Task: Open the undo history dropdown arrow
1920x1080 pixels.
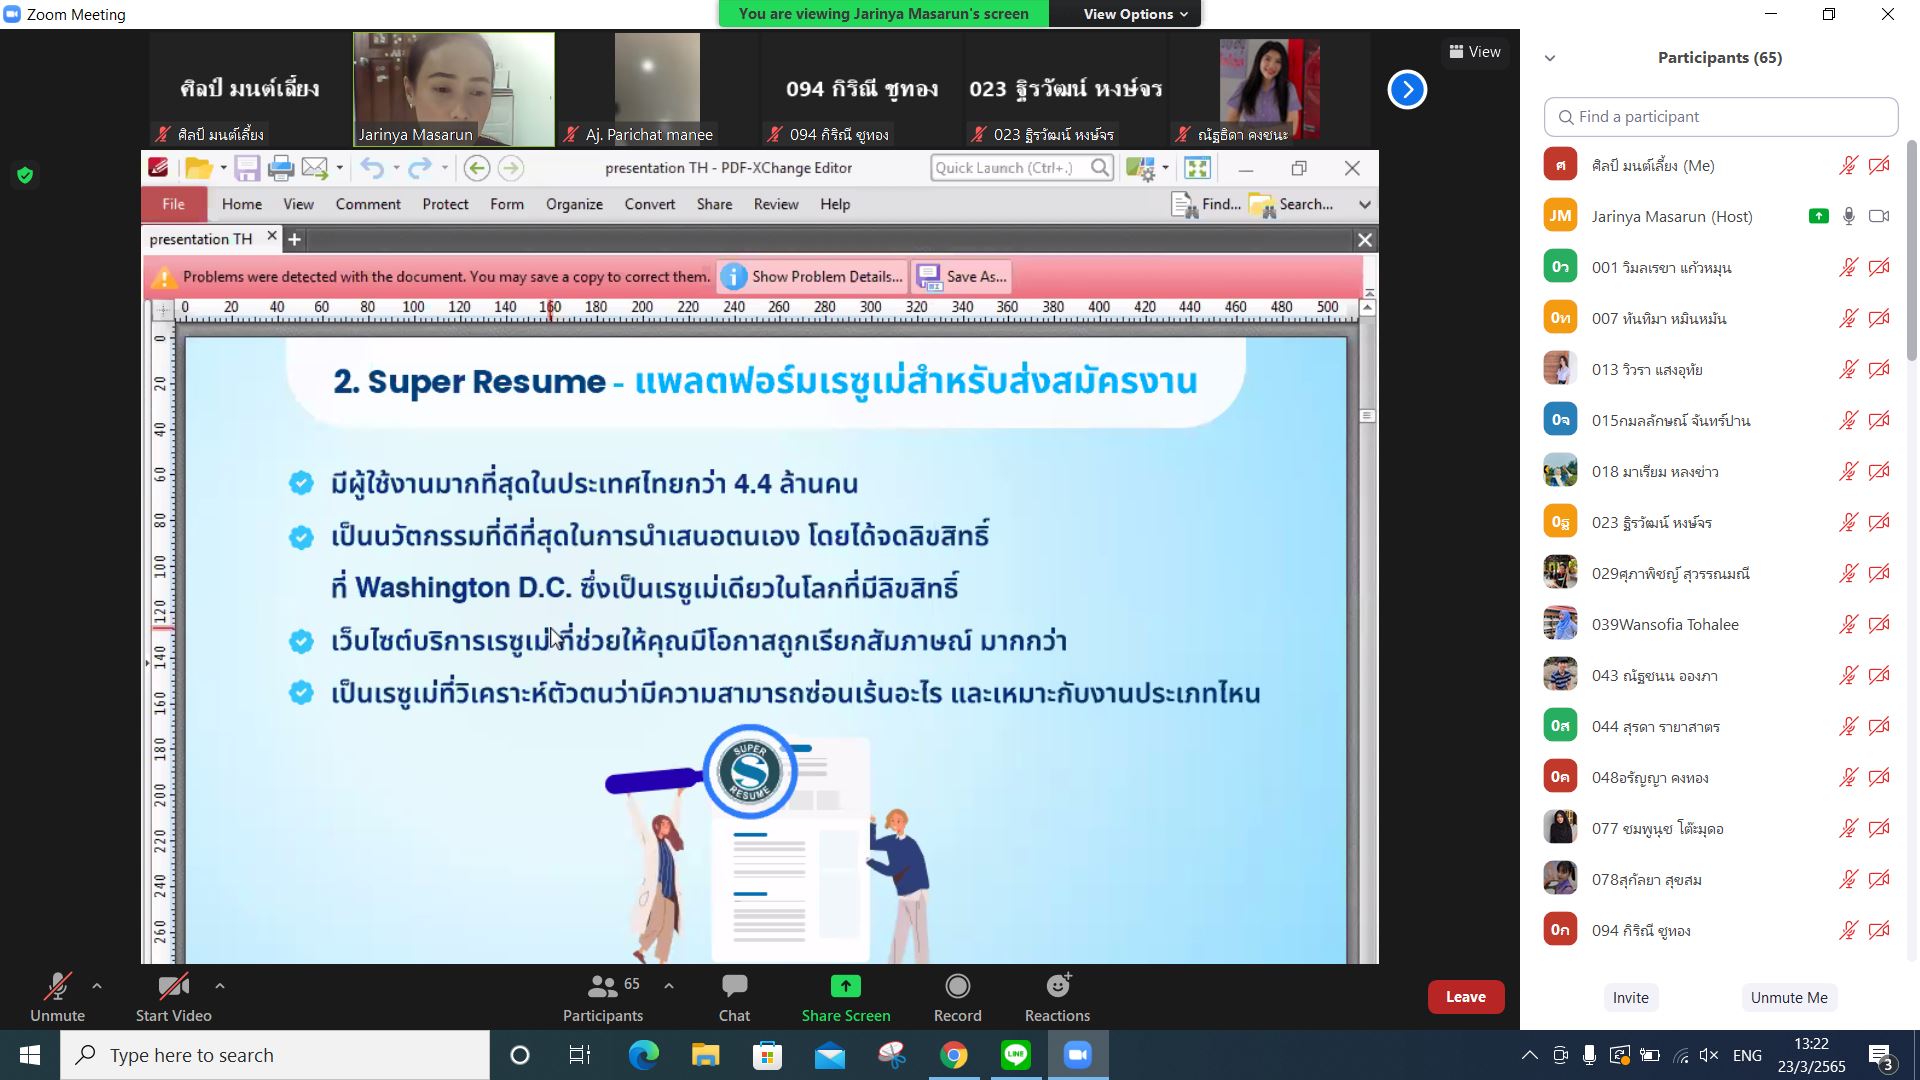Action: coord(396,168)
